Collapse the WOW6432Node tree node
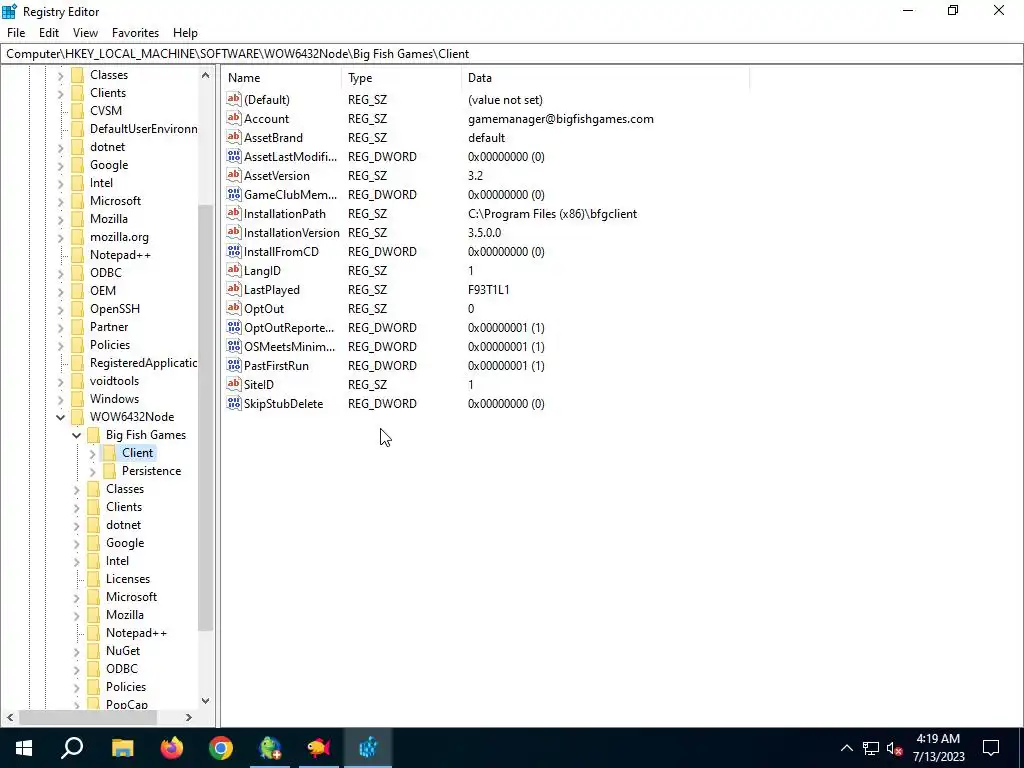1024x768 pixels. click(61, 417)
